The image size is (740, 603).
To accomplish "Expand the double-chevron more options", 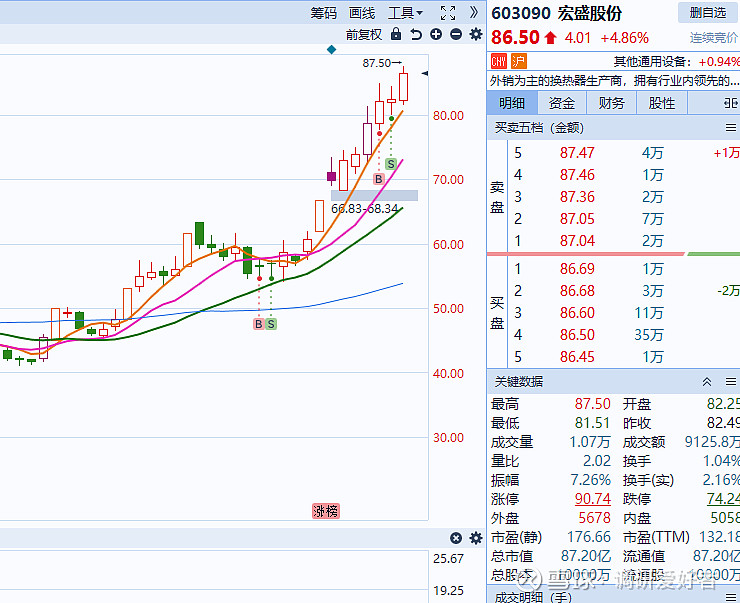I will point(473,13).
